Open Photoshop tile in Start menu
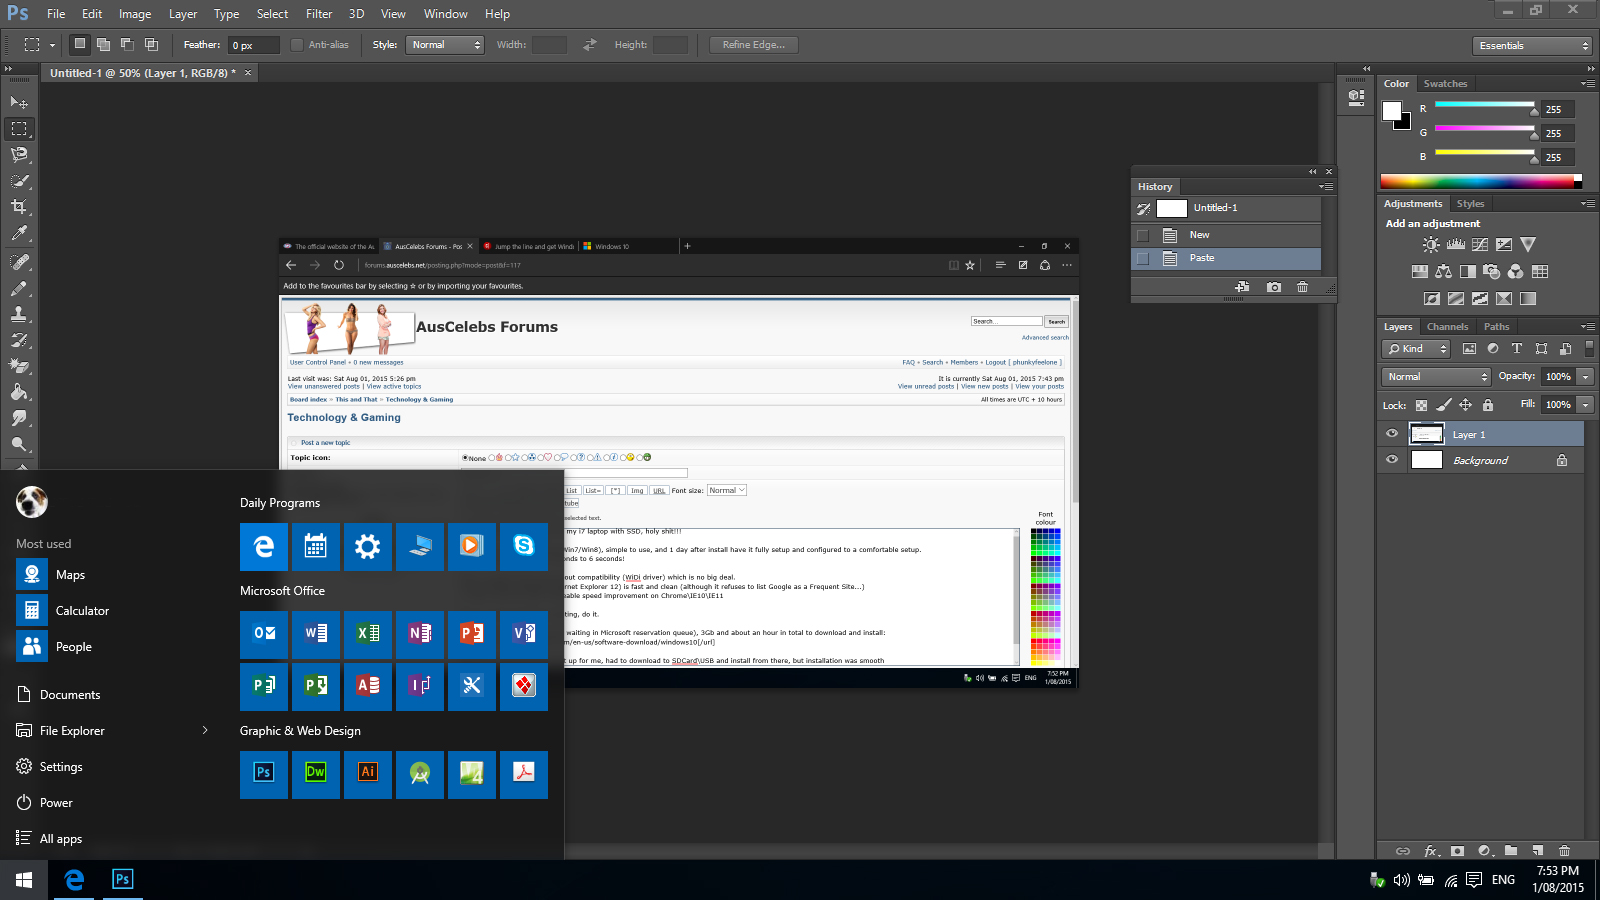This screenshot has height=900, width=1600. pyautogui.click(x=264, y=775)
